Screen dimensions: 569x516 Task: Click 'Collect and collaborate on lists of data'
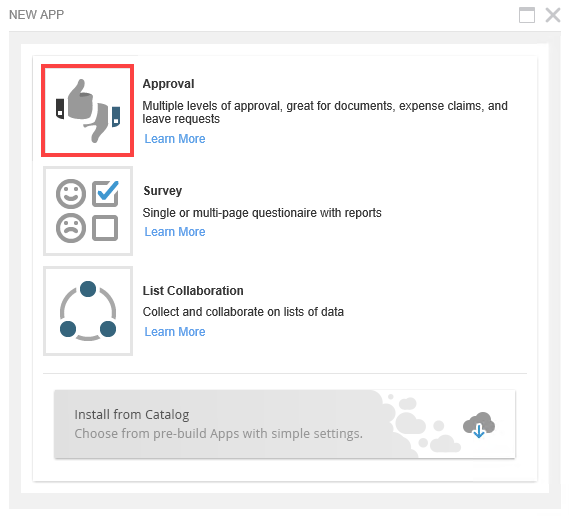point(243,312)
